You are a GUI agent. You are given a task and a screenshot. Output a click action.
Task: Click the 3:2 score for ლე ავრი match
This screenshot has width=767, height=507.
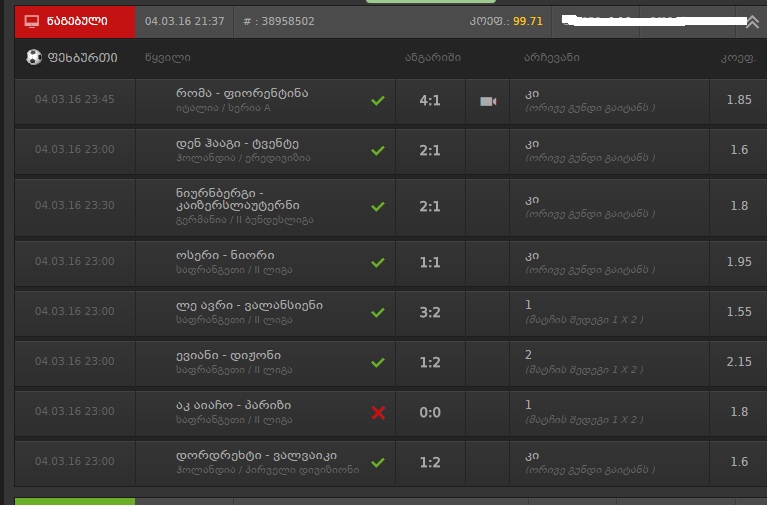click(430, 313)
